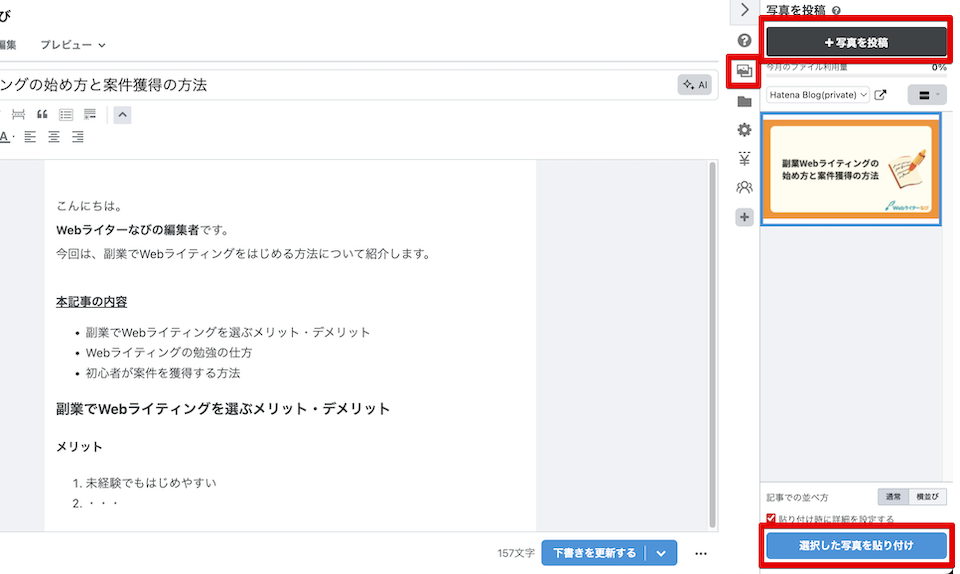Screen dimensions: 960x574
Task: Open the settings gear icon in sidebar
Action: [744, 130]
